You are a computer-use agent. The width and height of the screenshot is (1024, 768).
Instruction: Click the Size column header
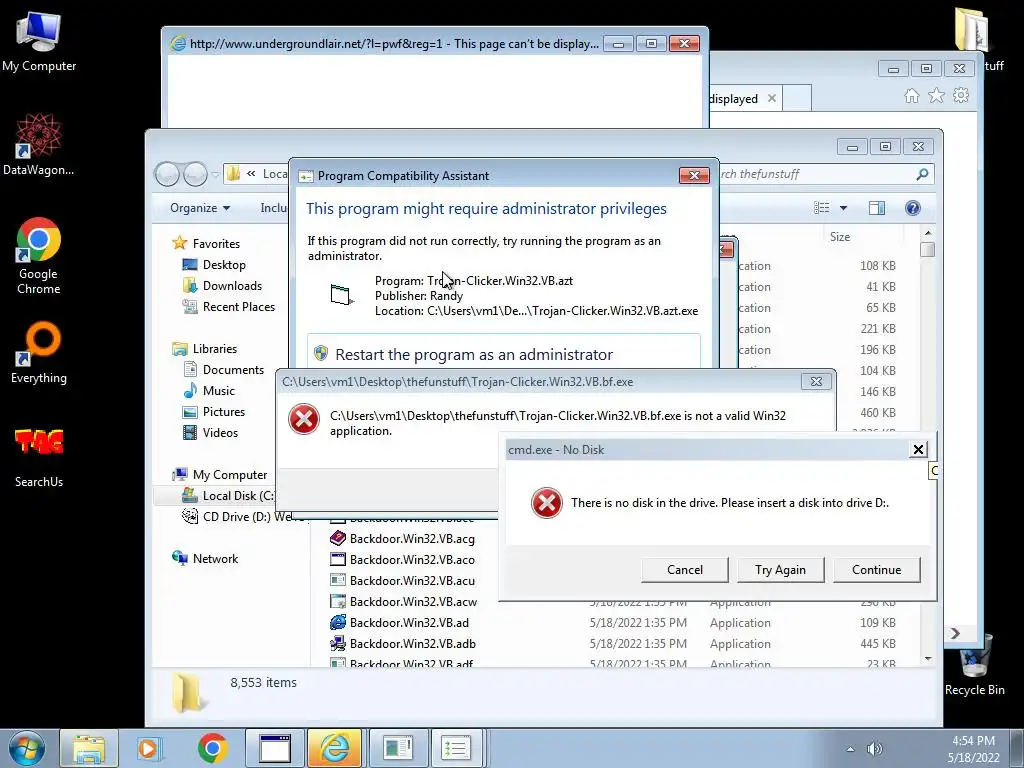point(839,237)
